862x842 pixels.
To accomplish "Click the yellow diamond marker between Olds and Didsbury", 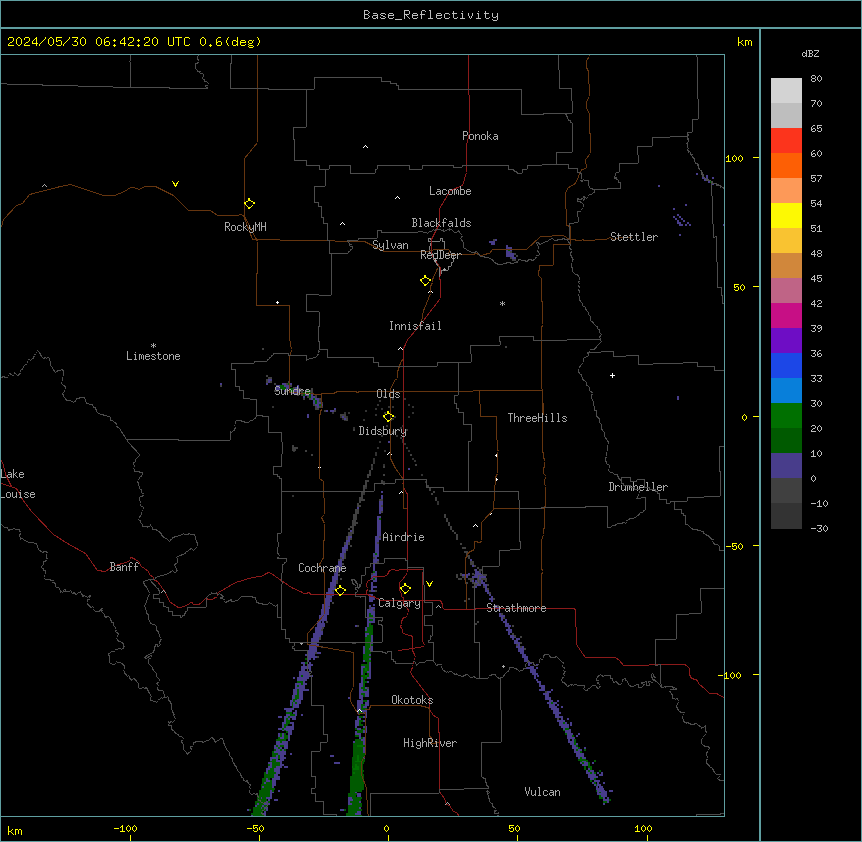I will [x=389, y=417].
